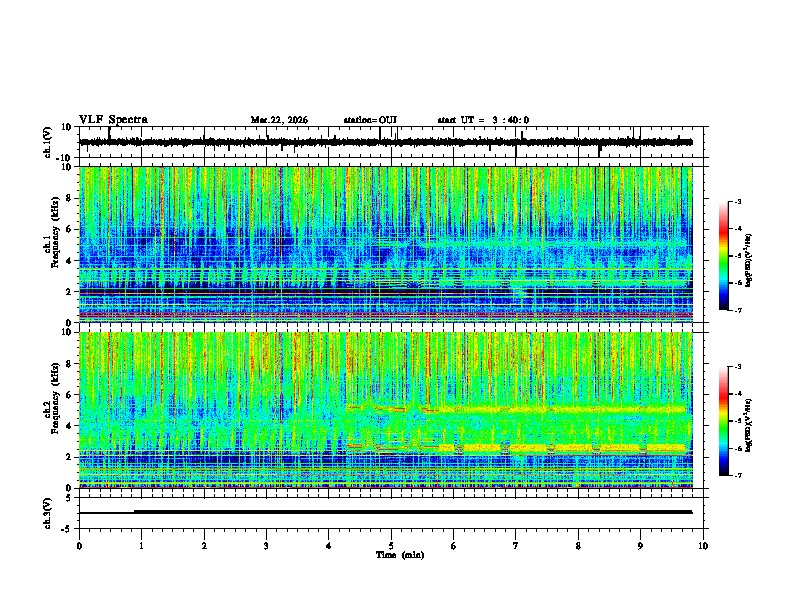
Task: Click the '-3' label on ch.1 colorbar
Action: [737, 201]
